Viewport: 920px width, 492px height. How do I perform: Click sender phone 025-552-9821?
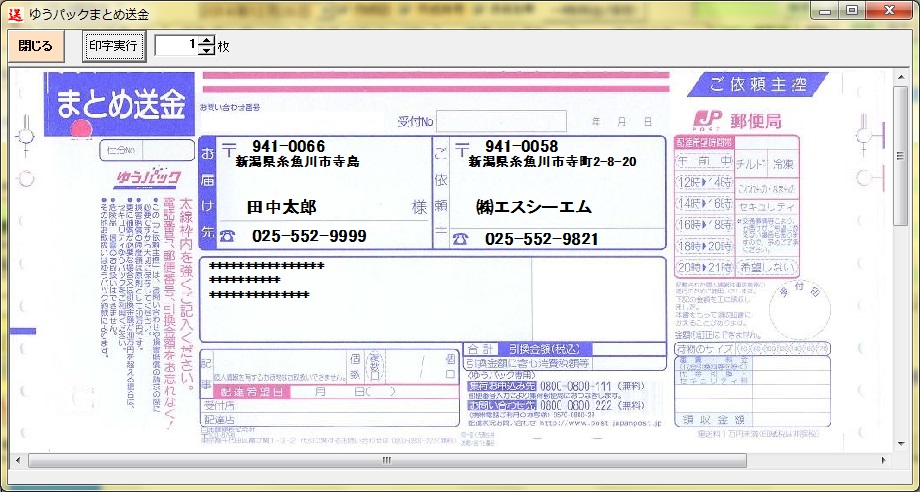tap(542, 239)
